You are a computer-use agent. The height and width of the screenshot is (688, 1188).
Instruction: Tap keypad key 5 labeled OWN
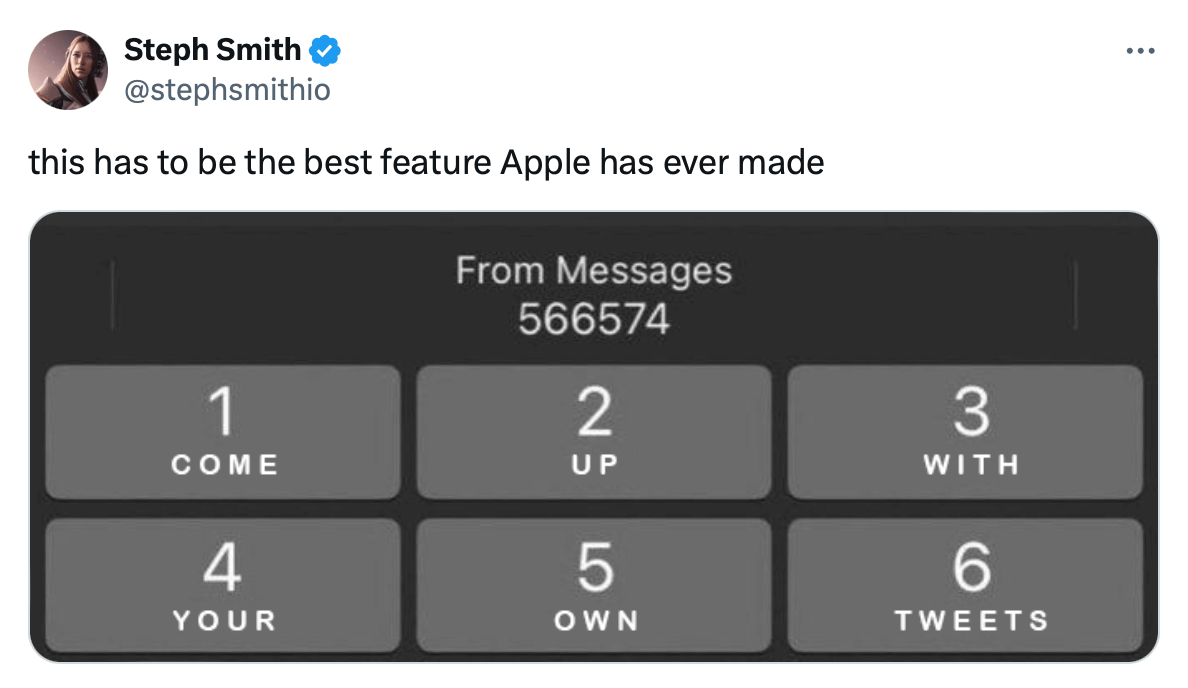[x=594, y=585]
